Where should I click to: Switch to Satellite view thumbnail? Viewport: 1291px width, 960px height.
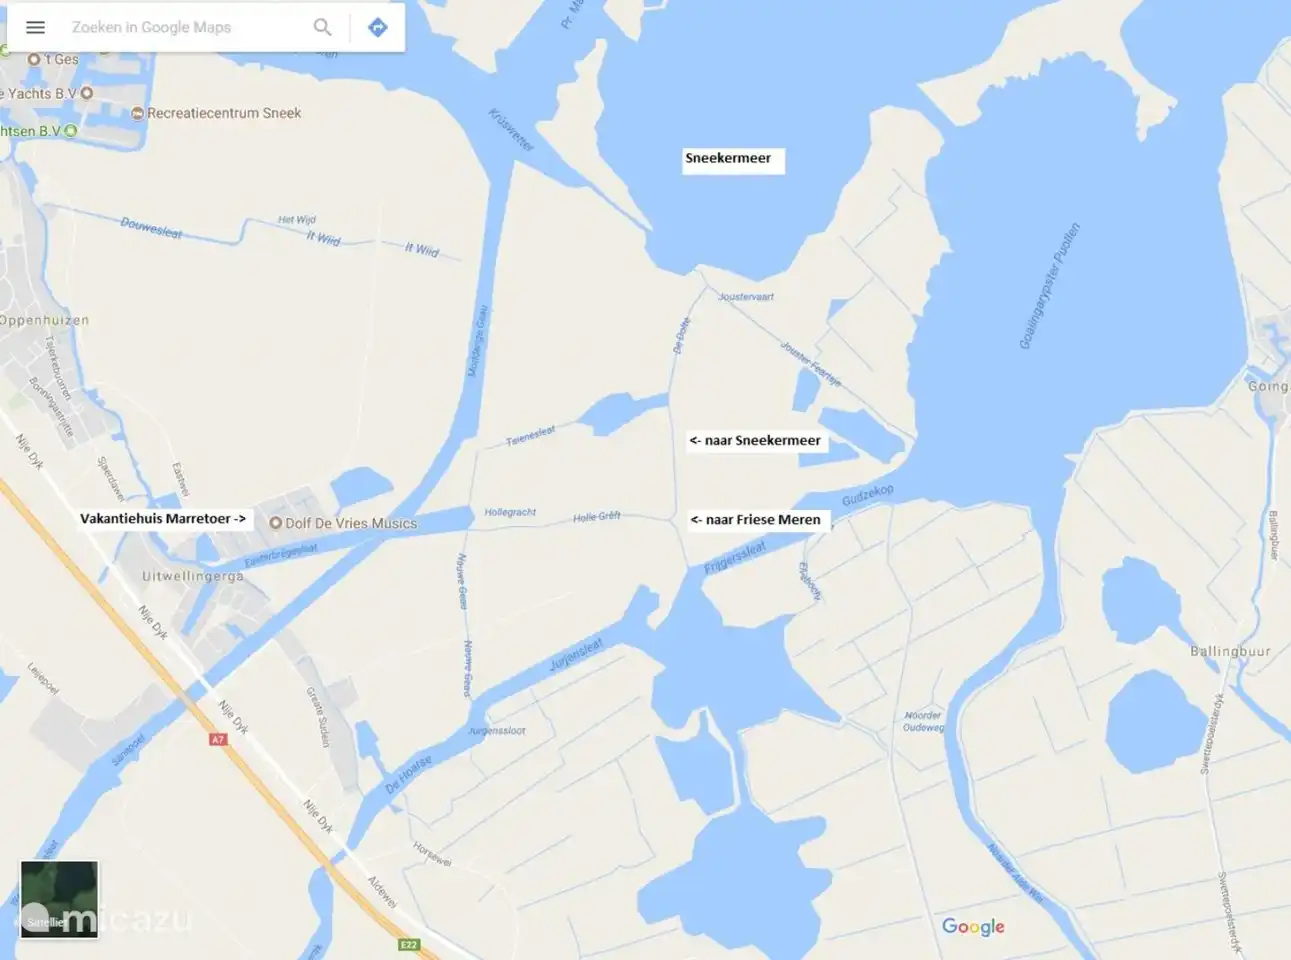click(x=60, y=899)
